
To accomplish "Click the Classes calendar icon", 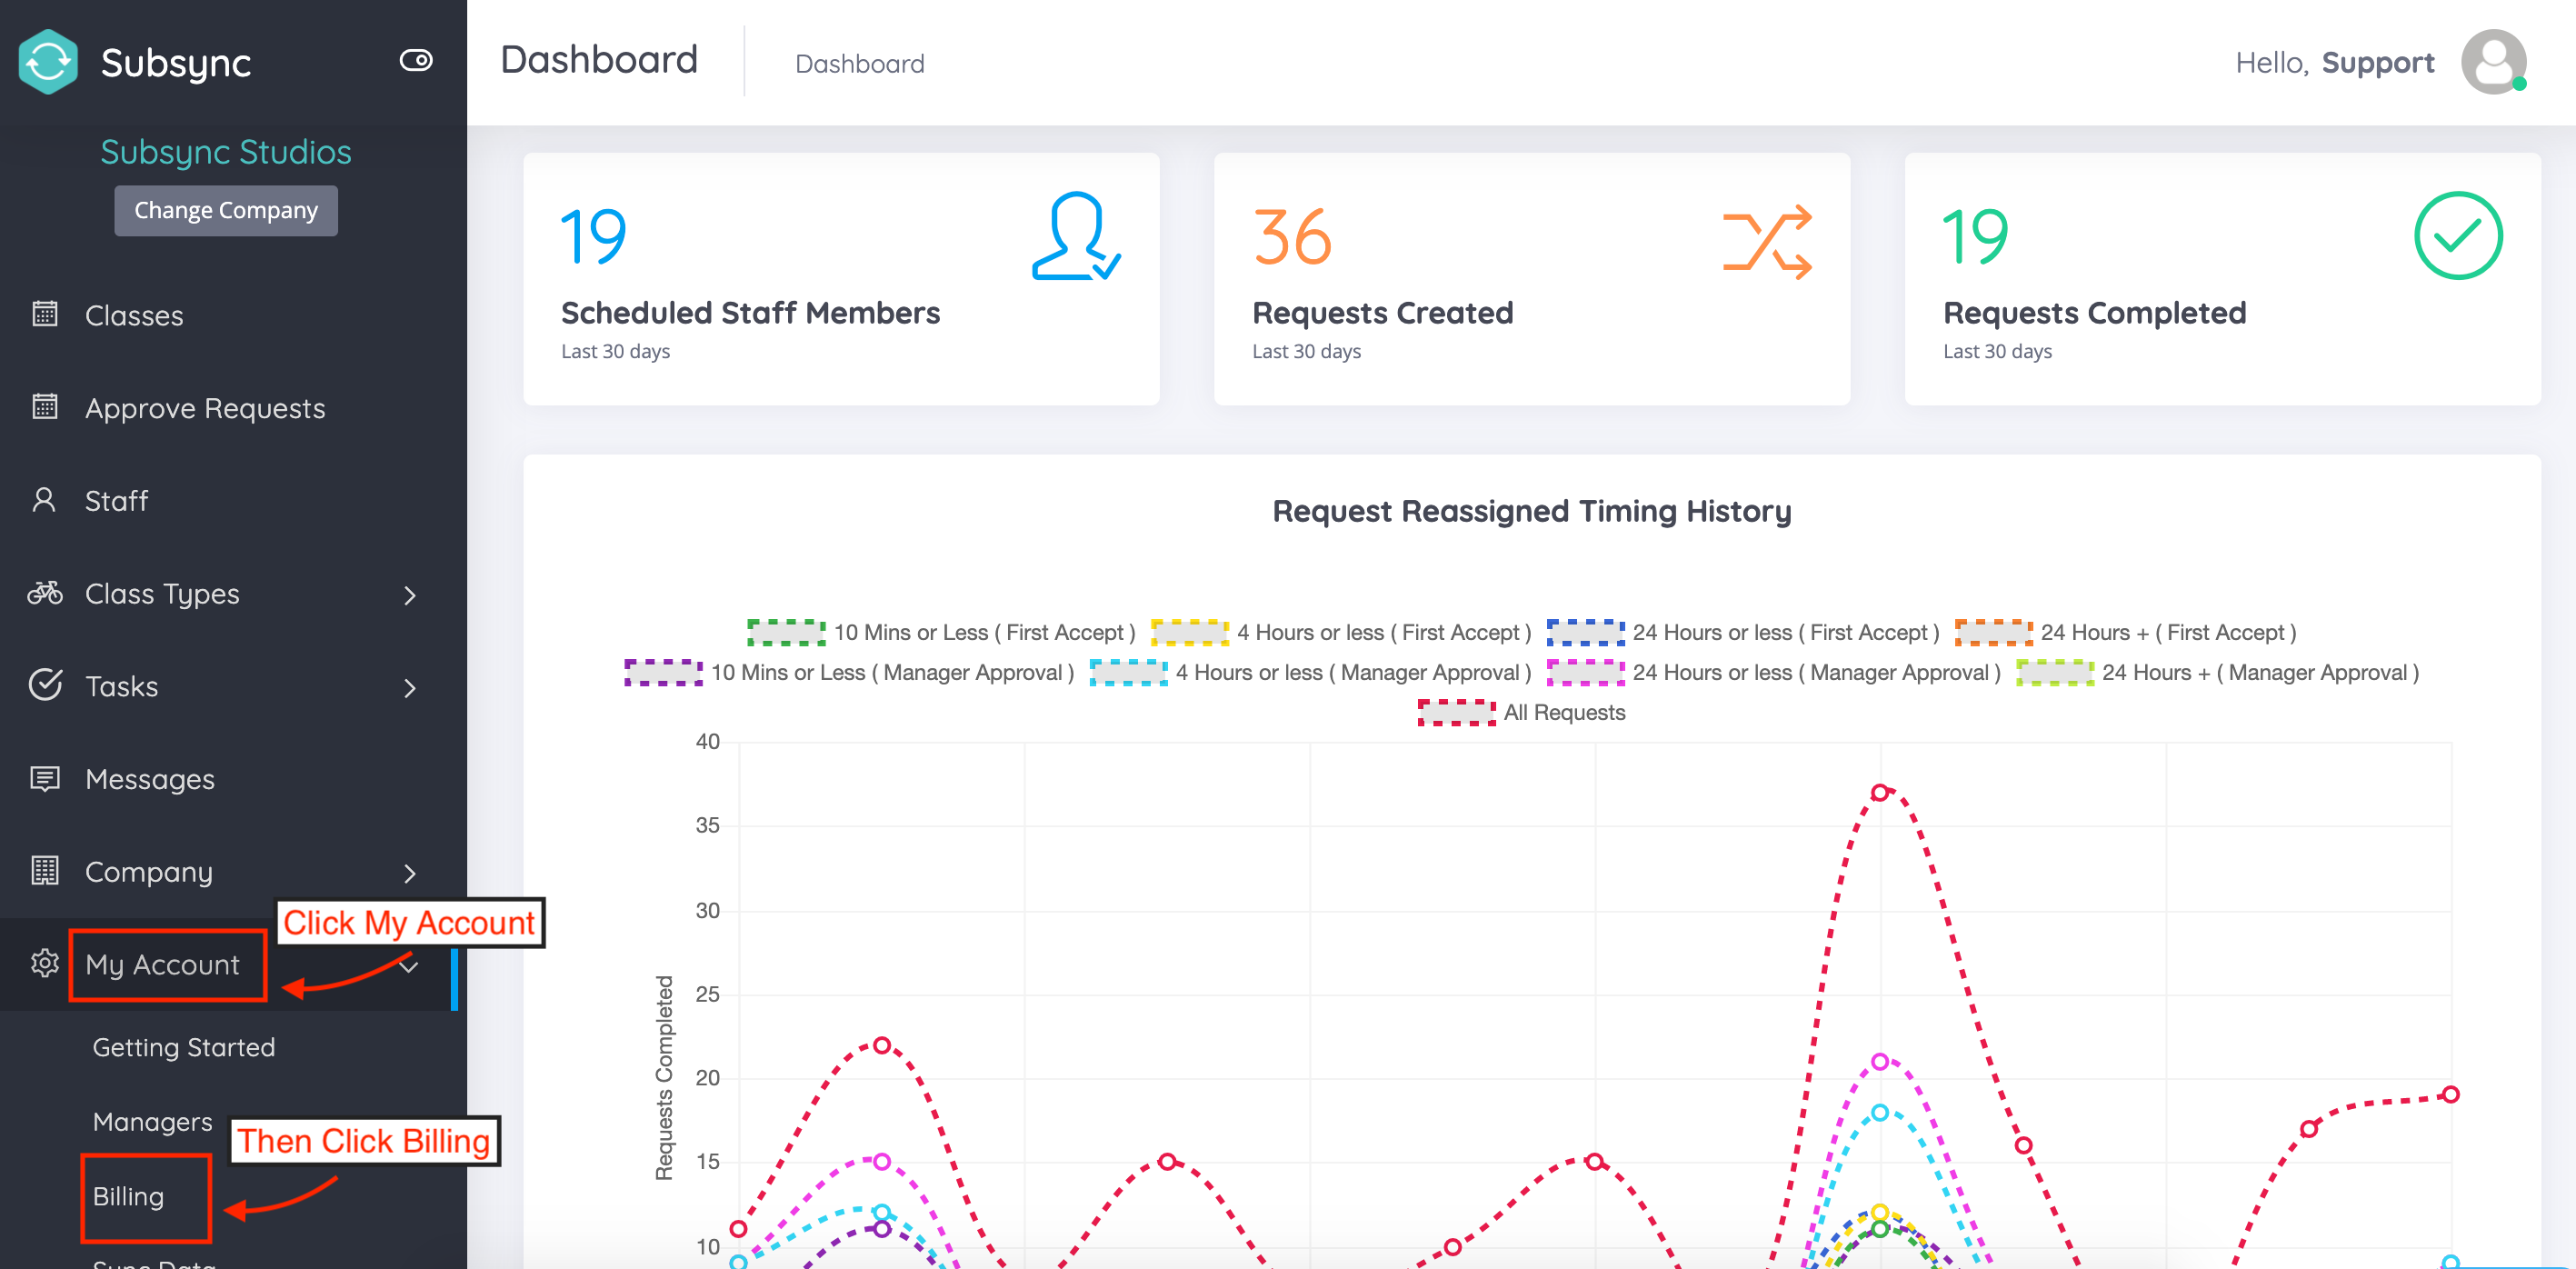I will tap(45, 314).
